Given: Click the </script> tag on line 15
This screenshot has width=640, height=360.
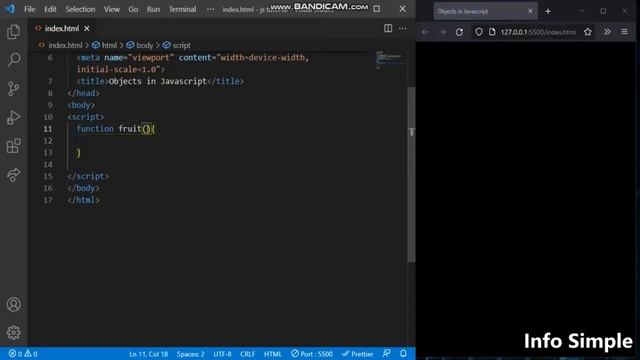Looking at the screenshot, I should (x=88, y=176).
